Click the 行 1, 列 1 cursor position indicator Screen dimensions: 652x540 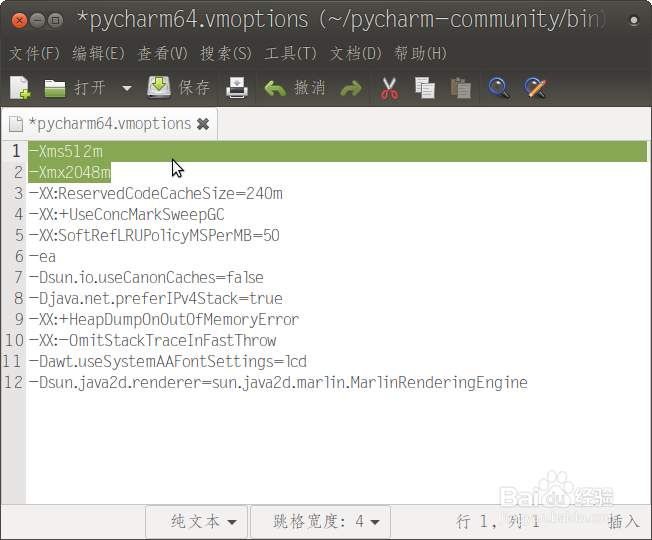497,521
